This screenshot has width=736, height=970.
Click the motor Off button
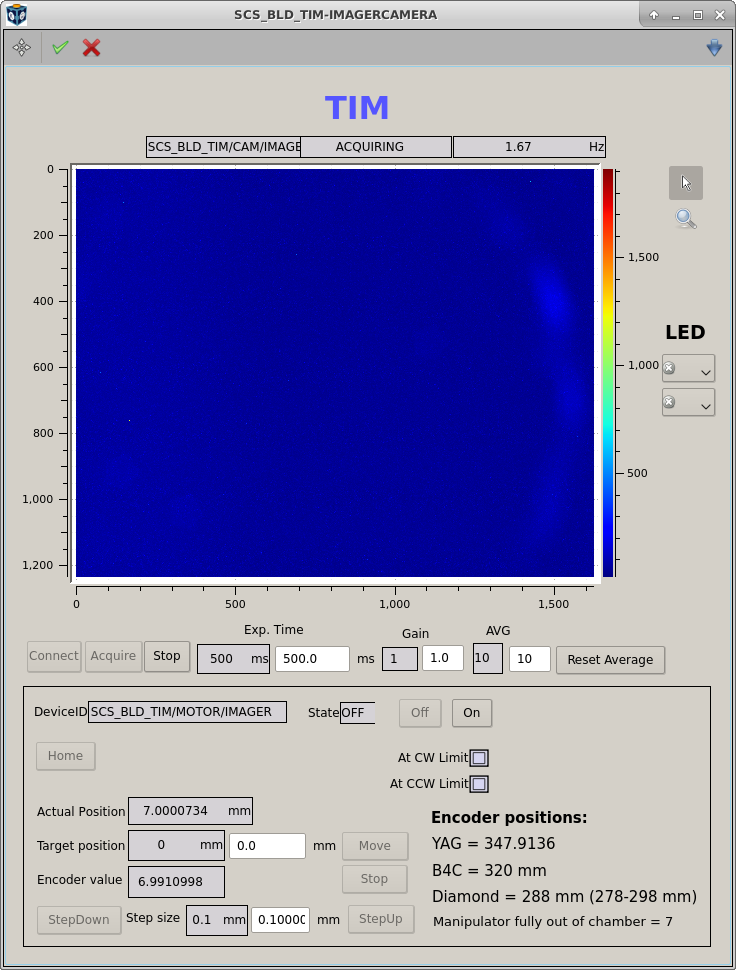[420, 713]
